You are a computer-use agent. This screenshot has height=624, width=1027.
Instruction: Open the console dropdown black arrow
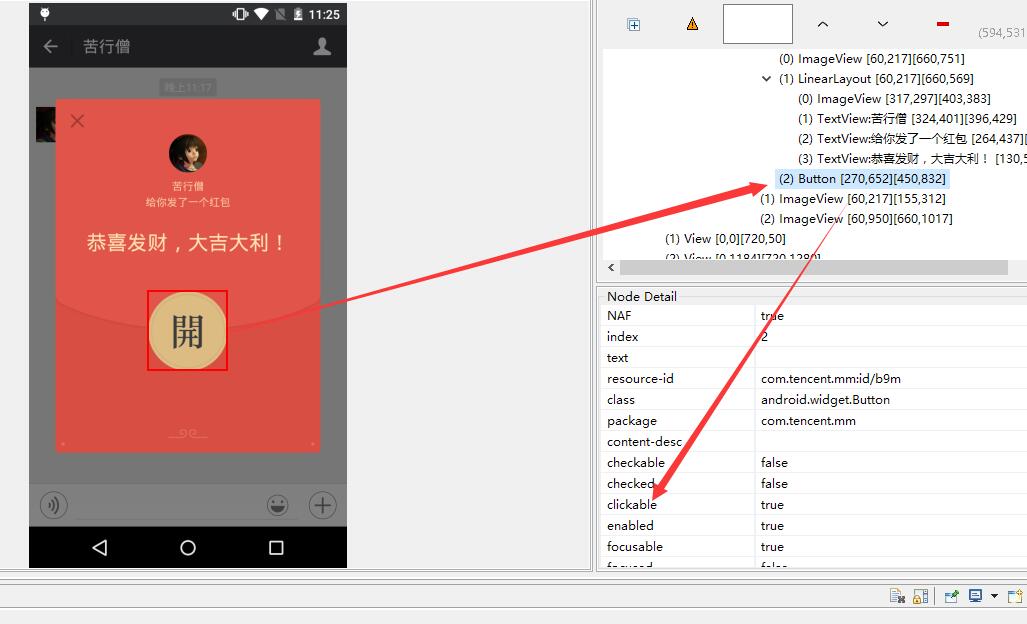994,596
